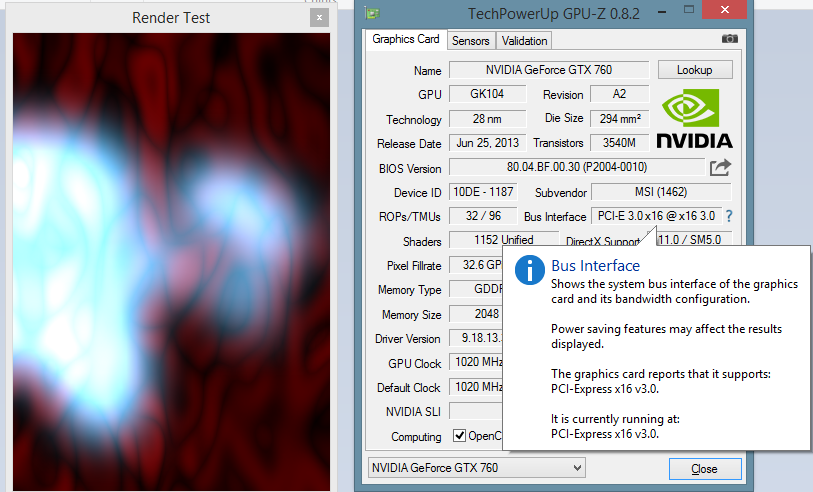The image size is (813, 492).
Task: Click the Shaders field 1152 Unified
Action: coord(503,240)
